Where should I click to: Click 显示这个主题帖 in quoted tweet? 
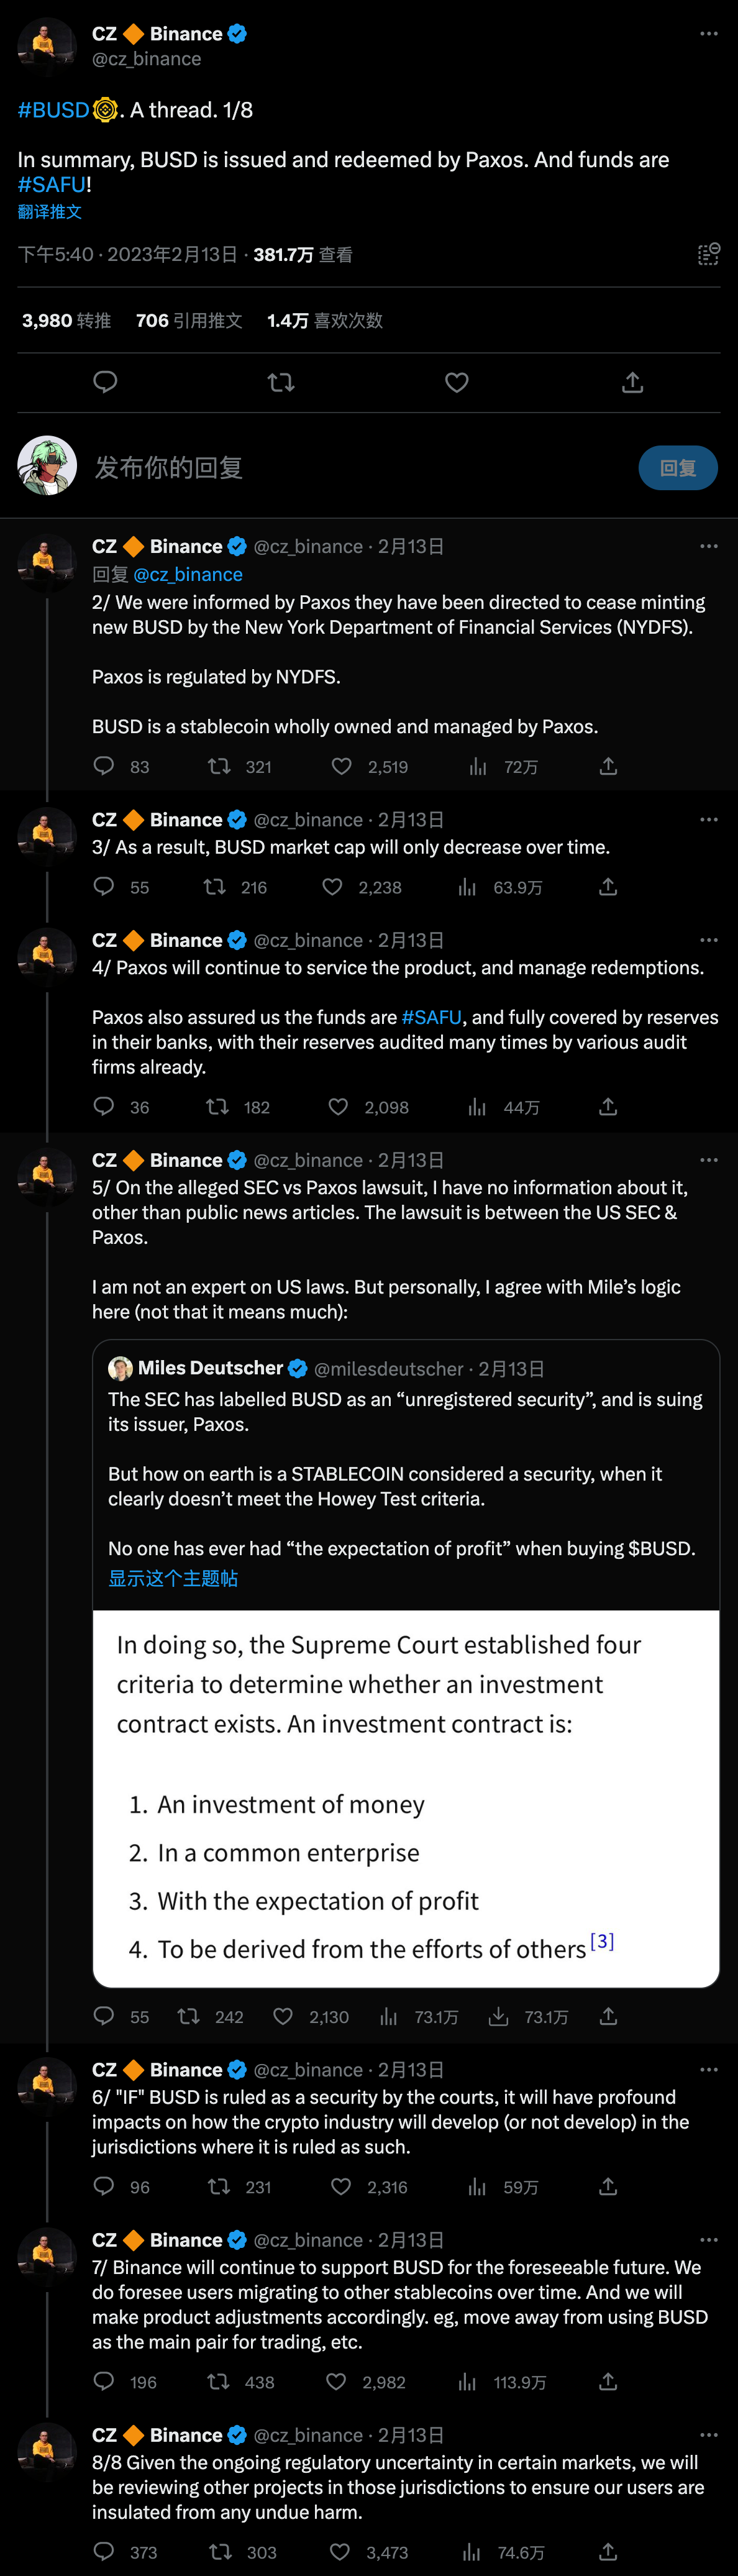(x=173, y=1578)
